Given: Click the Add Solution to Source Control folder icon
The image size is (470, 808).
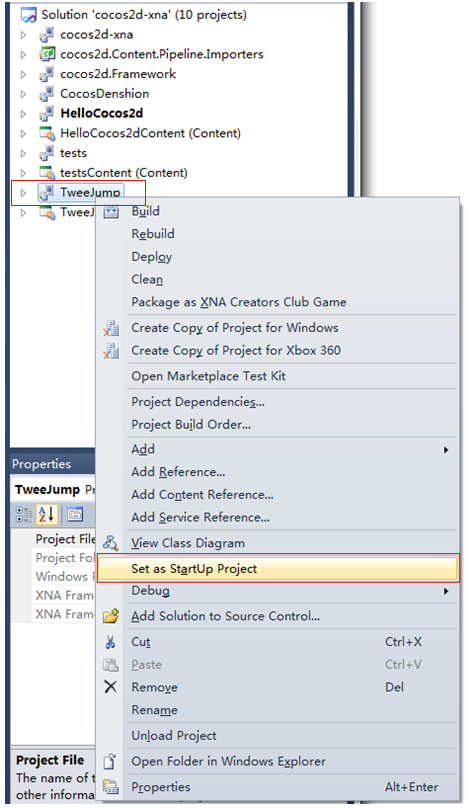Looking at the screenshot, I should pos(111,616).
